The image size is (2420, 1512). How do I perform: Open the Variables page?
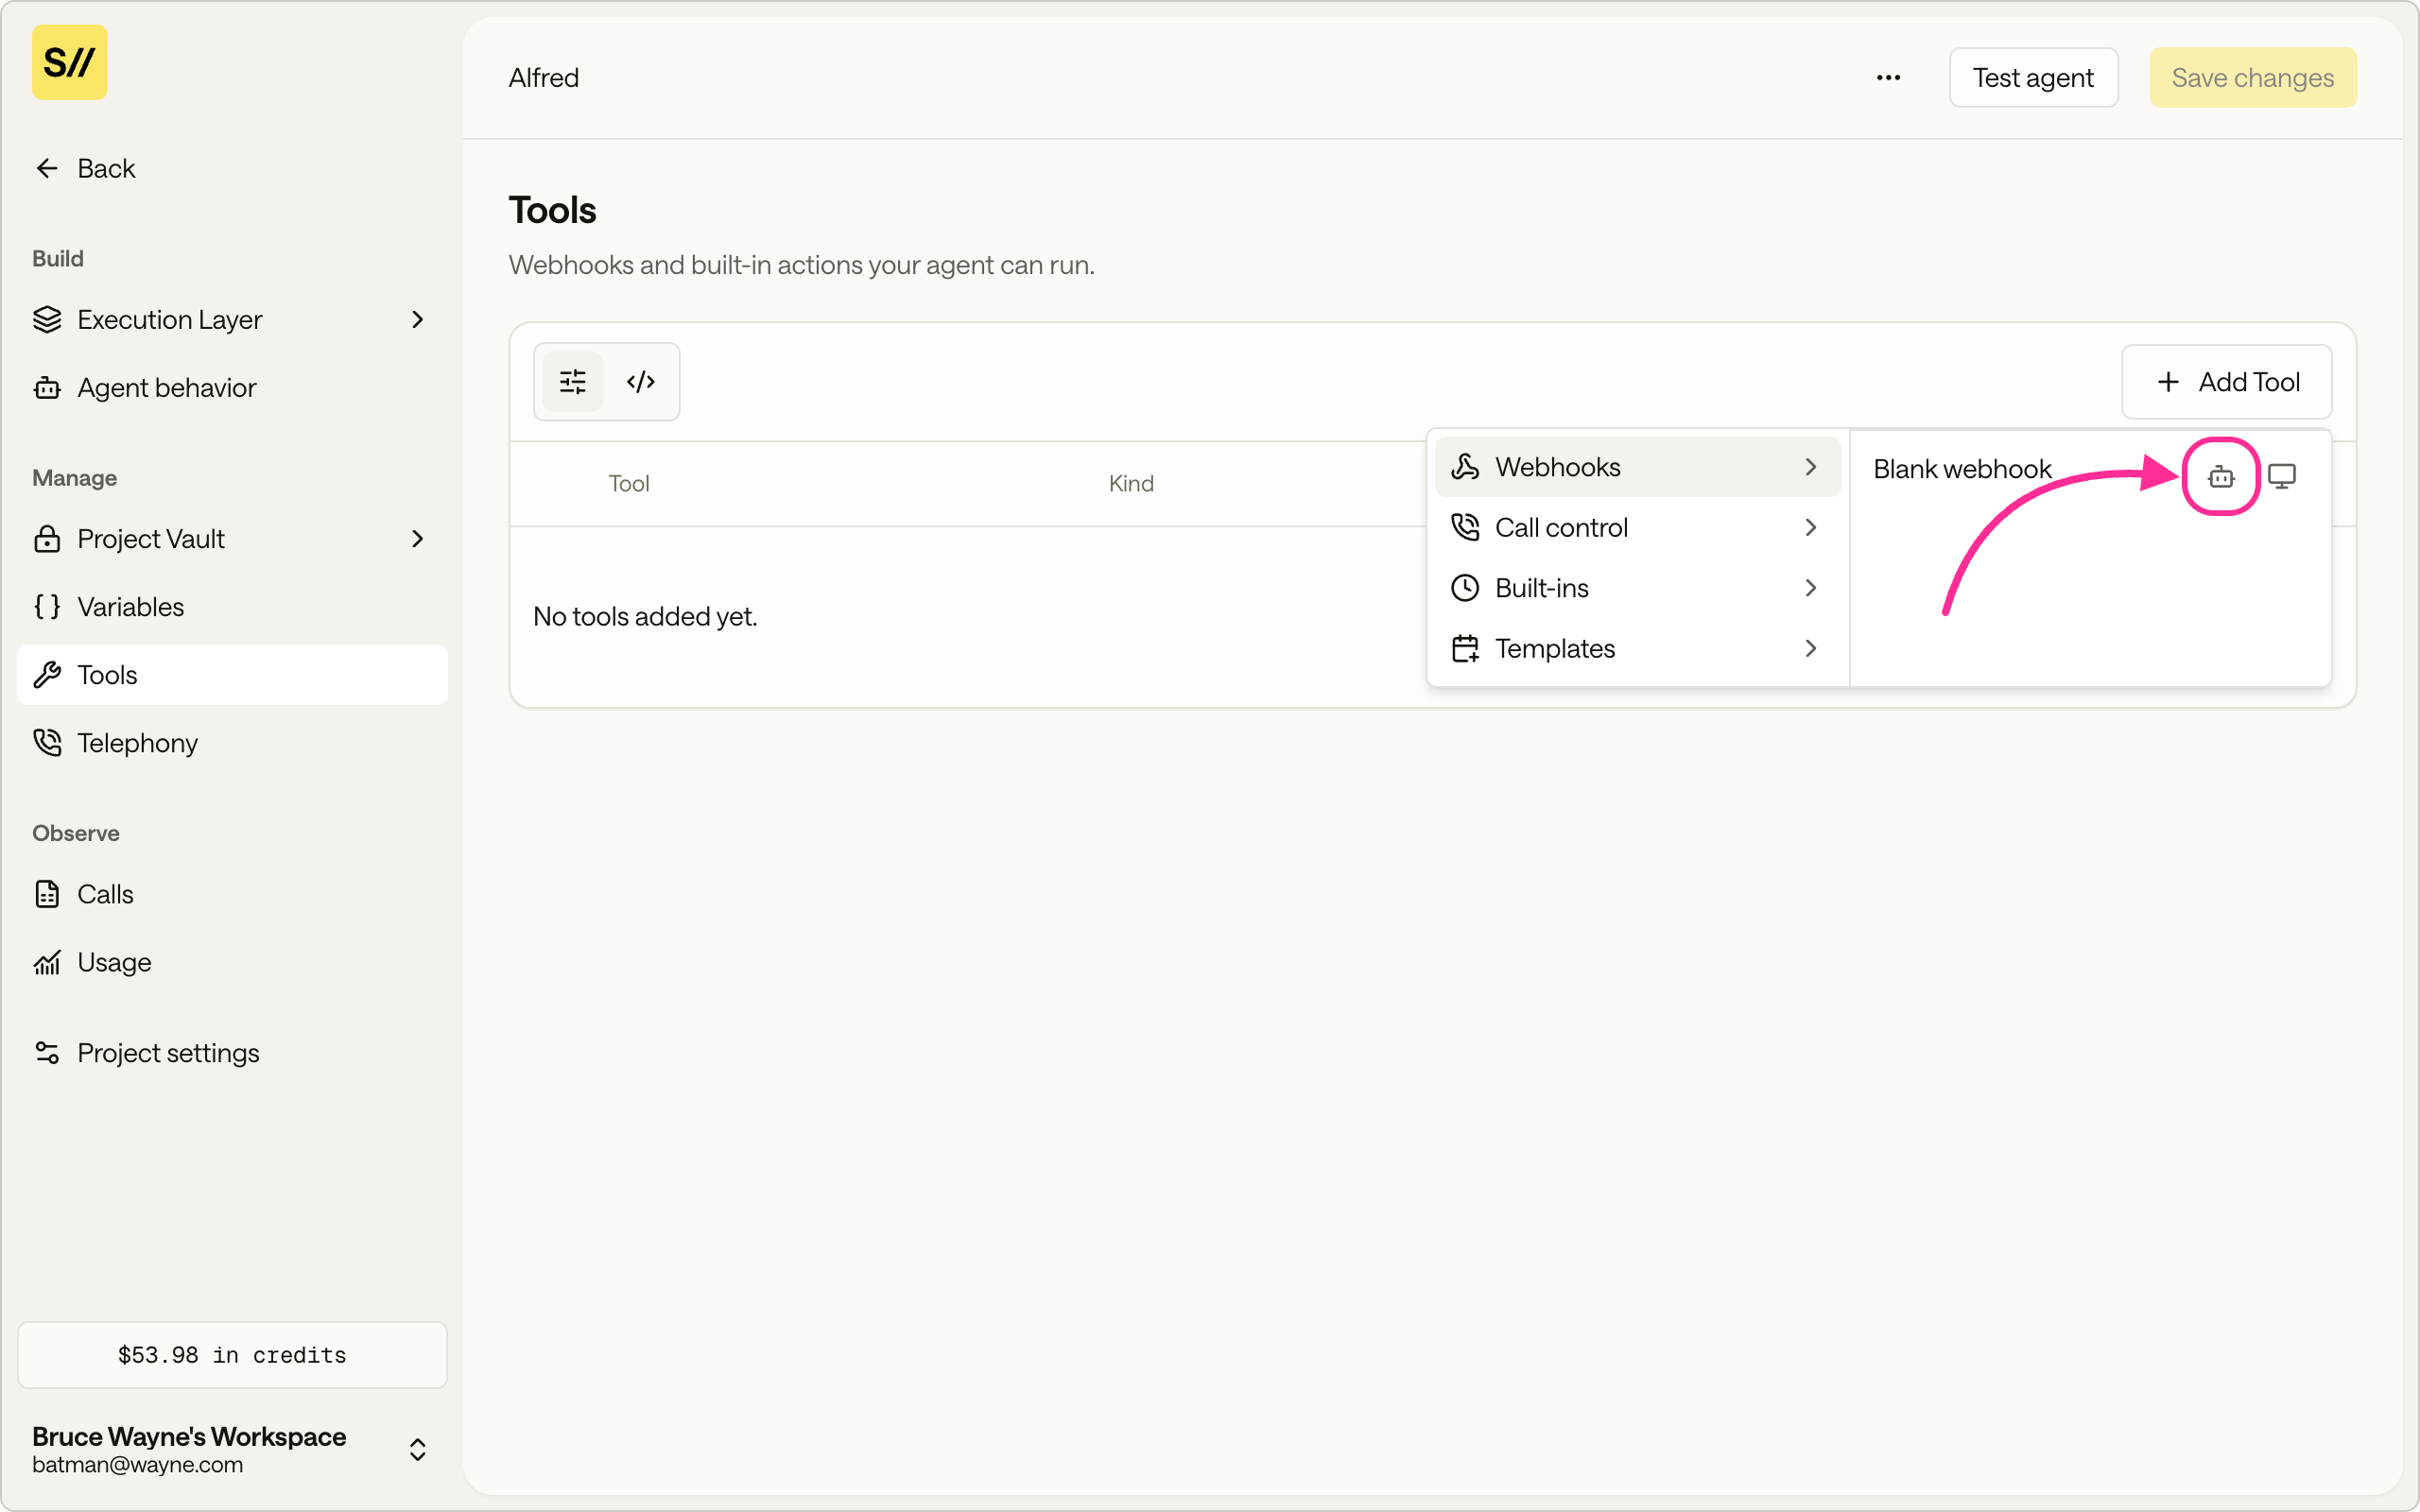click(x=232, y=607)
